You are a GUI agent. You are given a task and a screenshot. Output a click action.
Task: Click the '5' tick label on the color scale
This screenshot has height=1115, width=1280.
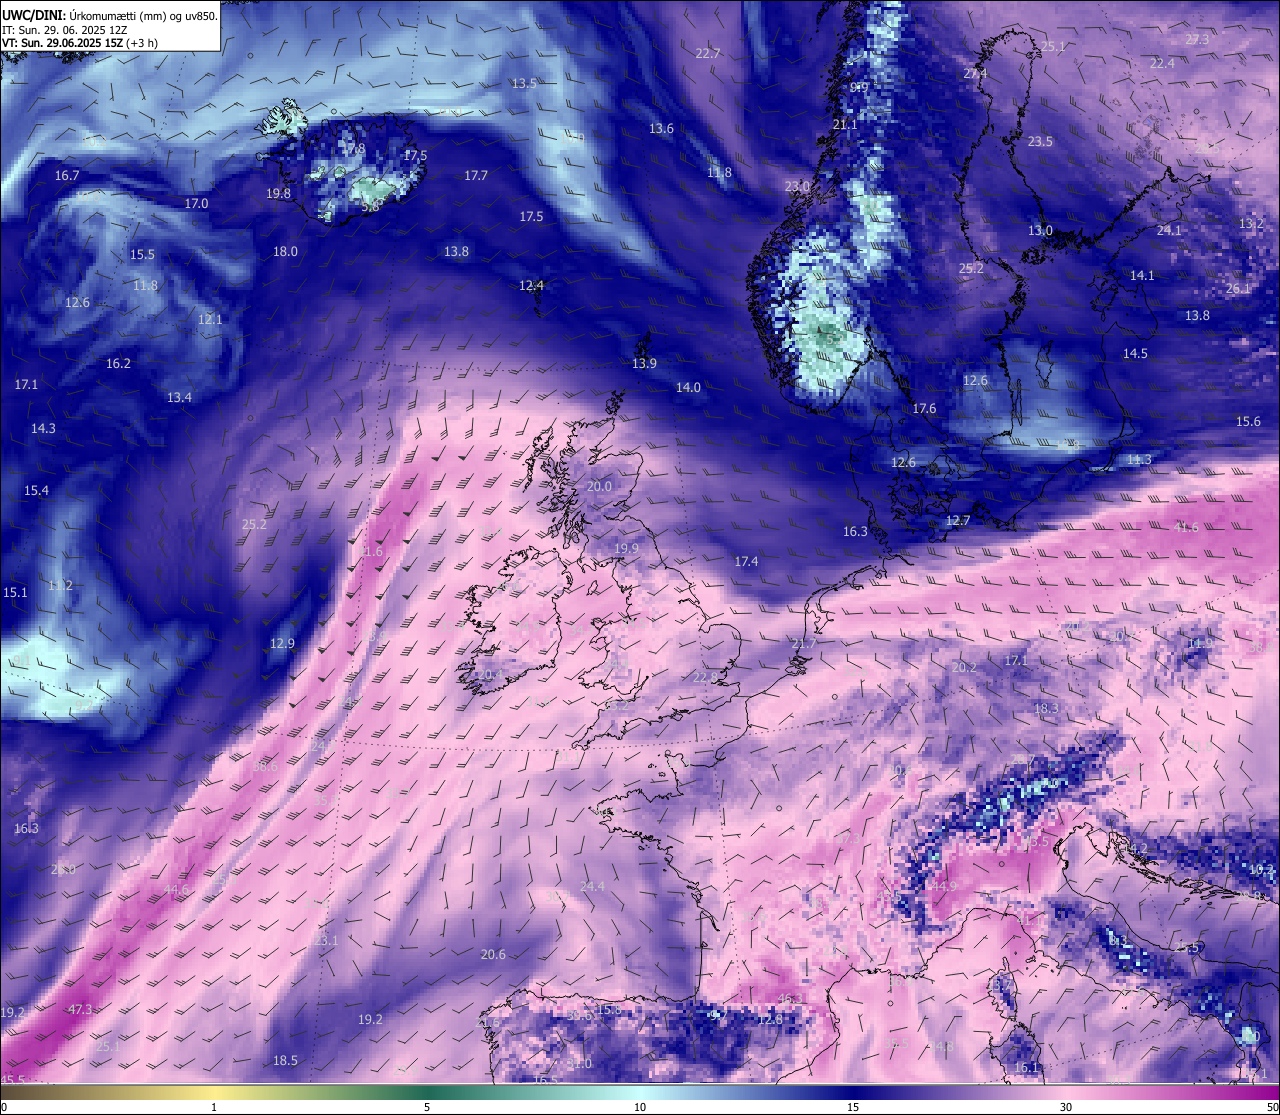click(x=427, y=1107)
